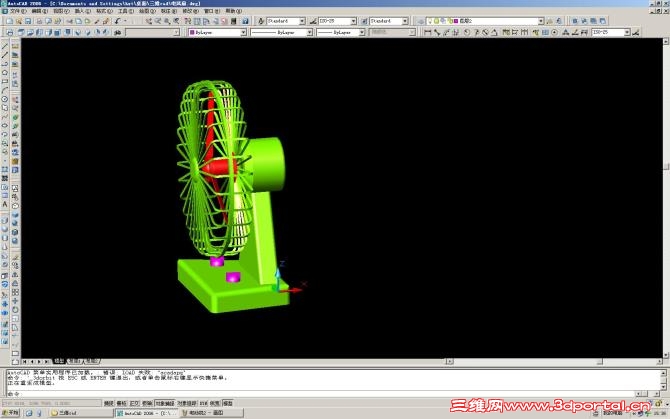Select the Circle tool in Draw toolbar
This screenshot has height=419, width=670.
5,99
